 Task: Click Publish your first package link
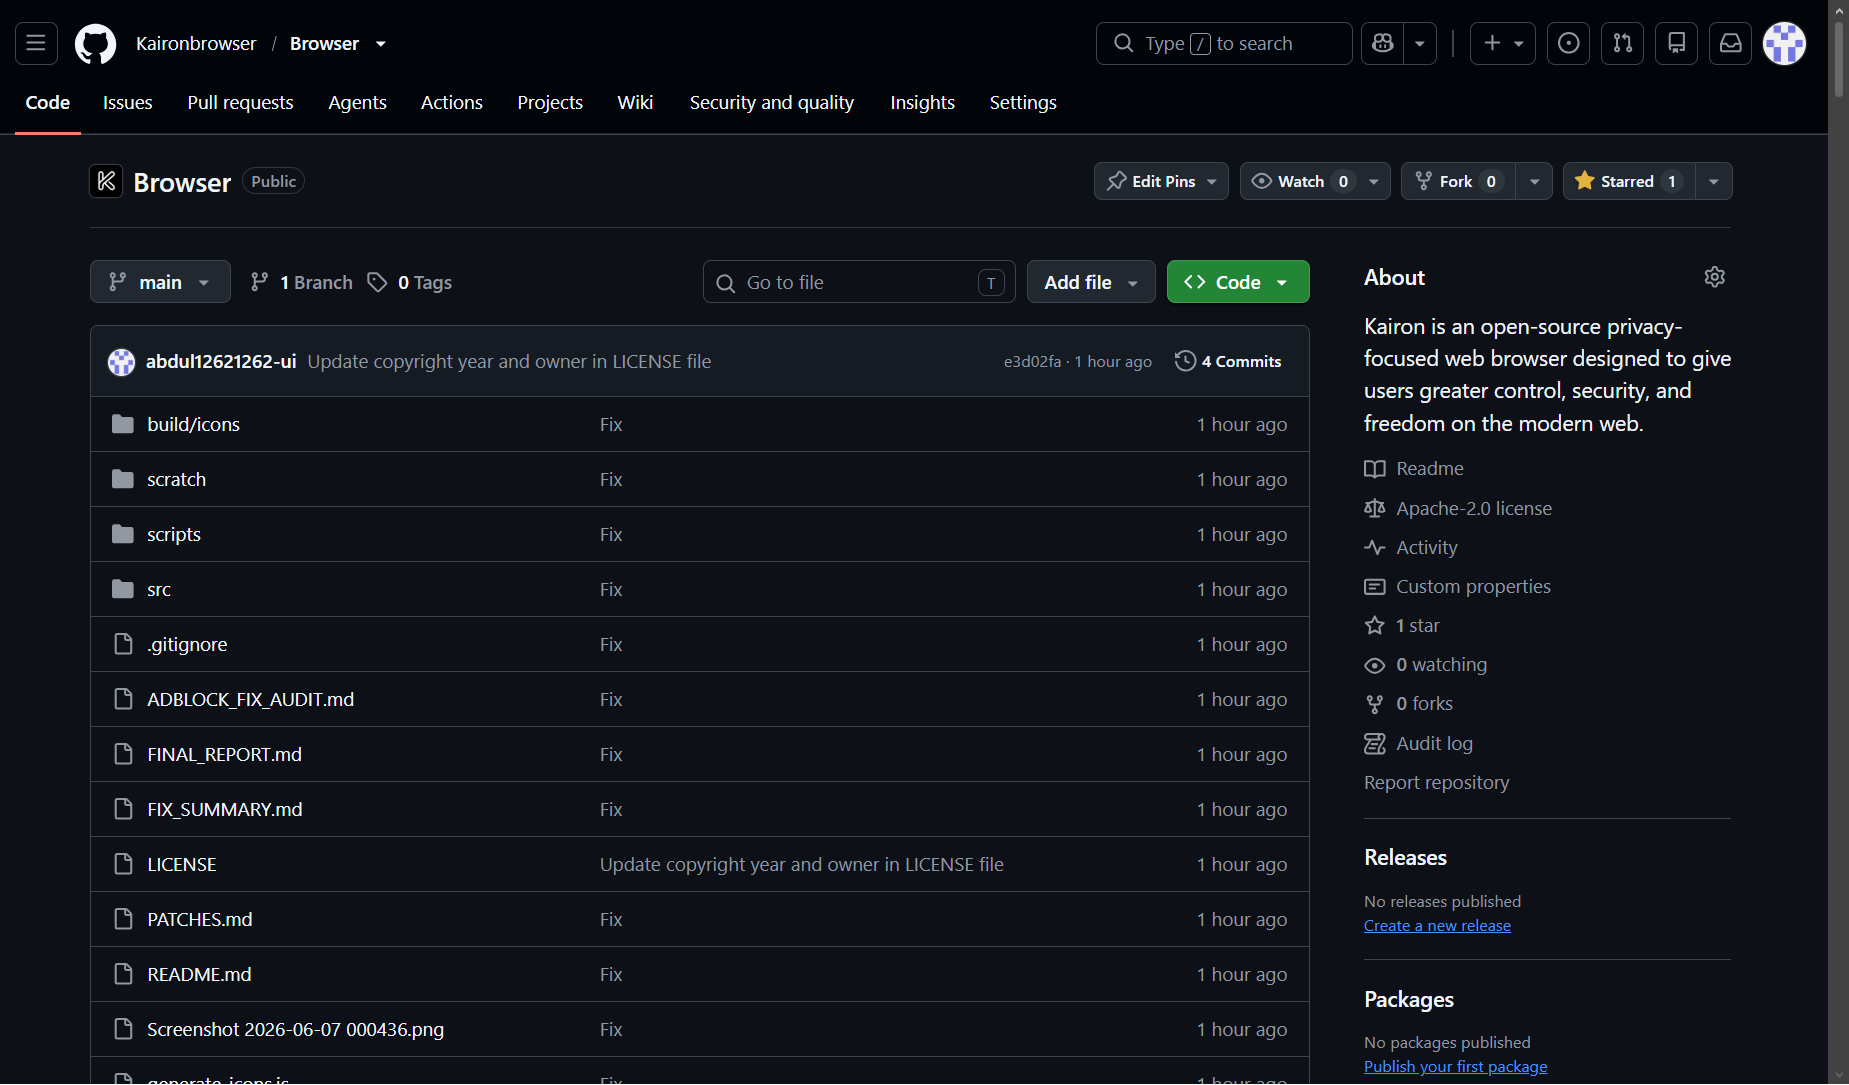(x=1455, y=1067)
